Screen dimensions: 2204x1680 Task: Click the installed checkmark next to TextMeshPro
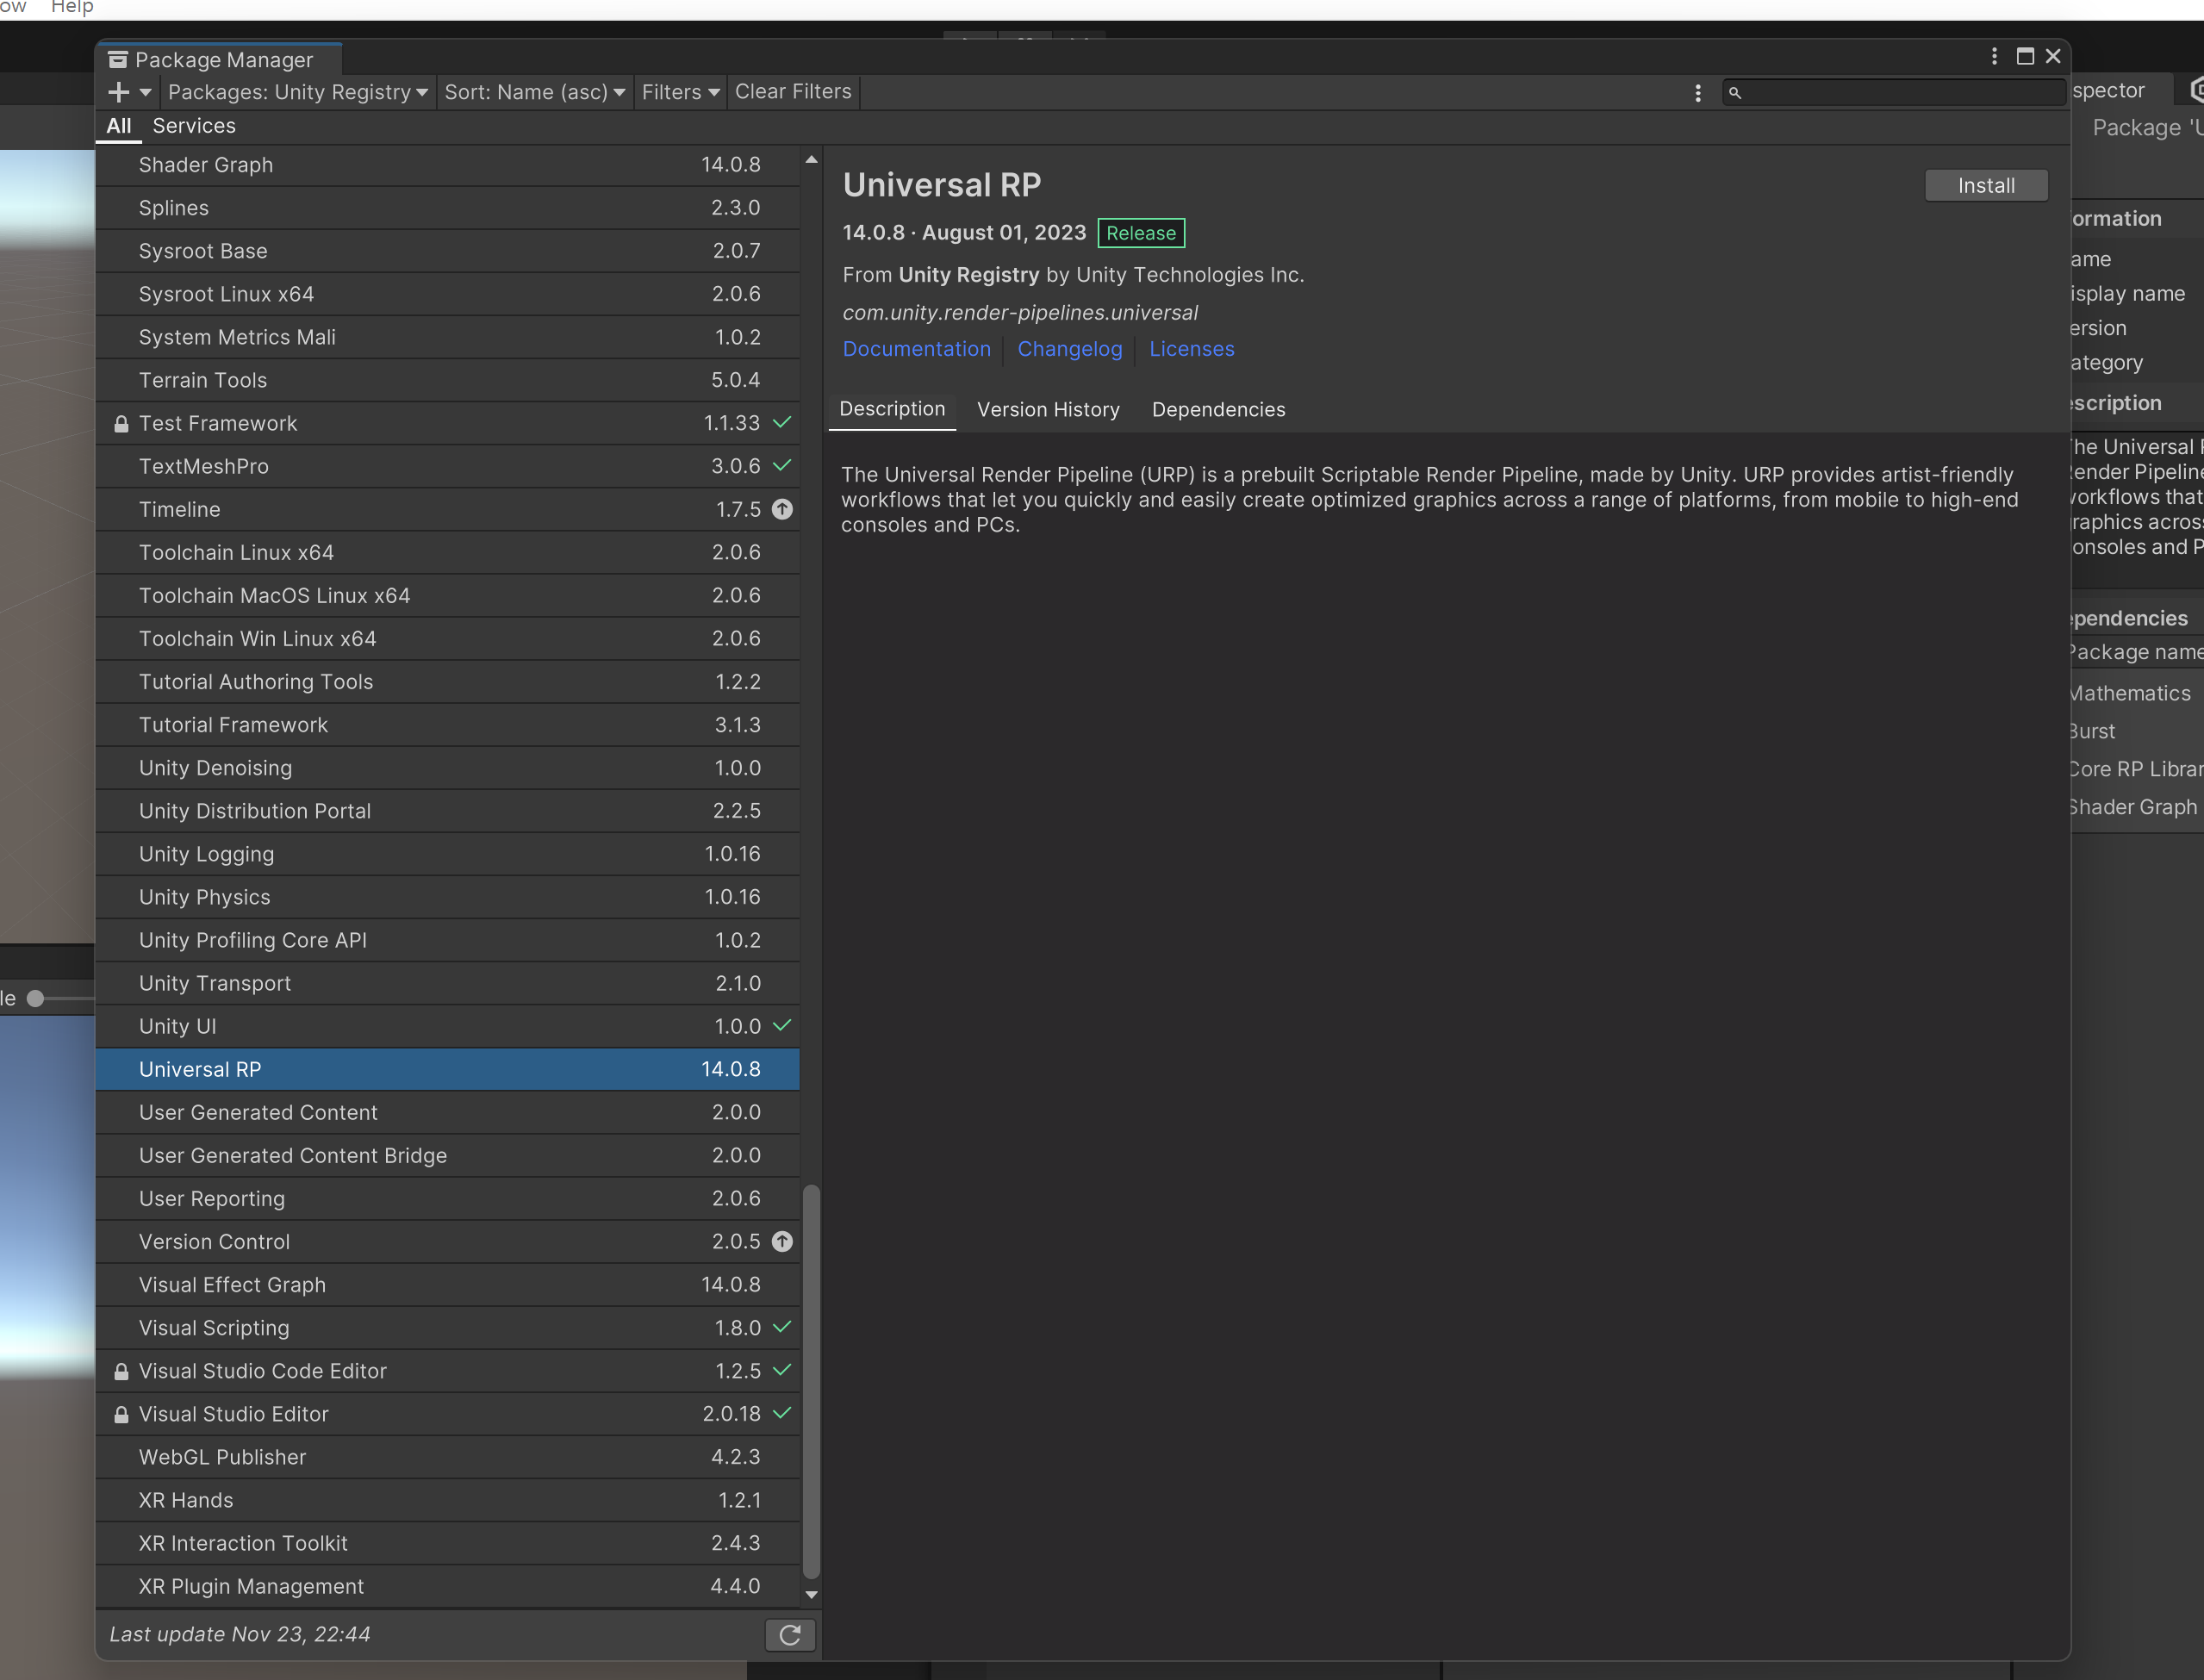point(782,466)
